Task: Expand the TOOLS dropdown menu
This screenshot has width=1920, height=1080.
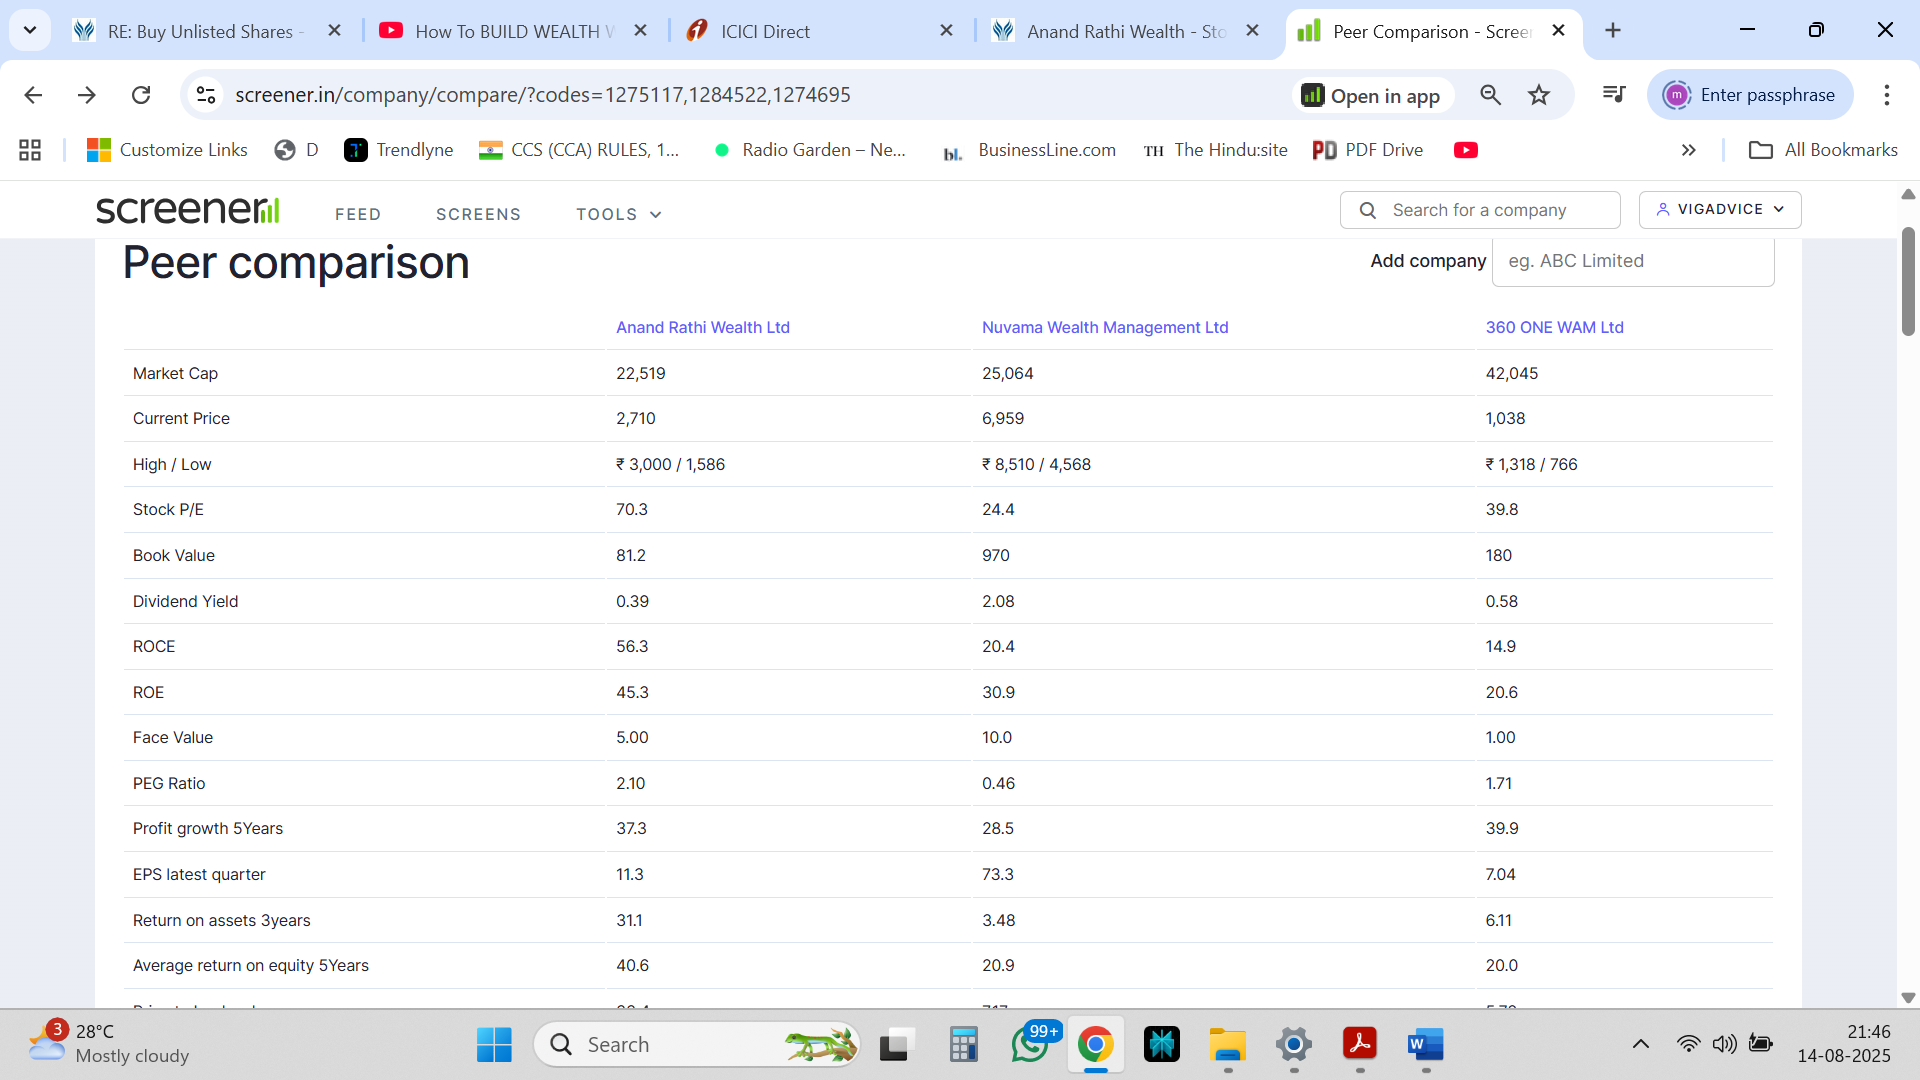Action: click(x=619, y=214)
